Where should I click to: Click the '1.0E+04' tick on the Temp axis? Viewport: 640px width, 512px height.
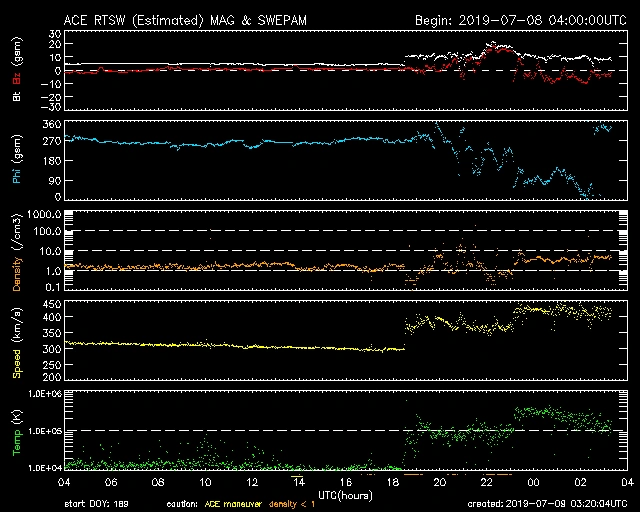point(44,468)
